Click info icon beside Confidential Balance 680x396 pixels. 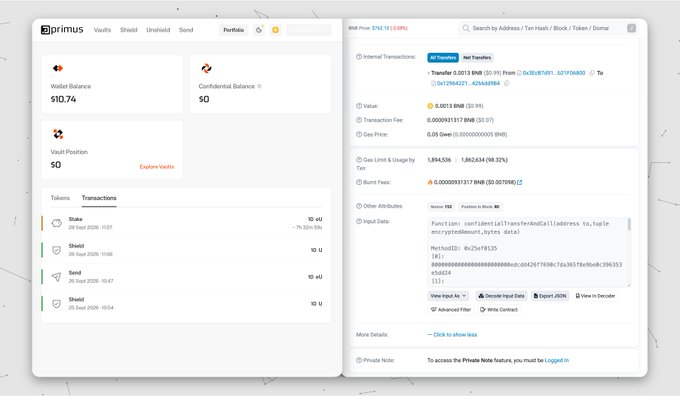click(x=259, y=86)
